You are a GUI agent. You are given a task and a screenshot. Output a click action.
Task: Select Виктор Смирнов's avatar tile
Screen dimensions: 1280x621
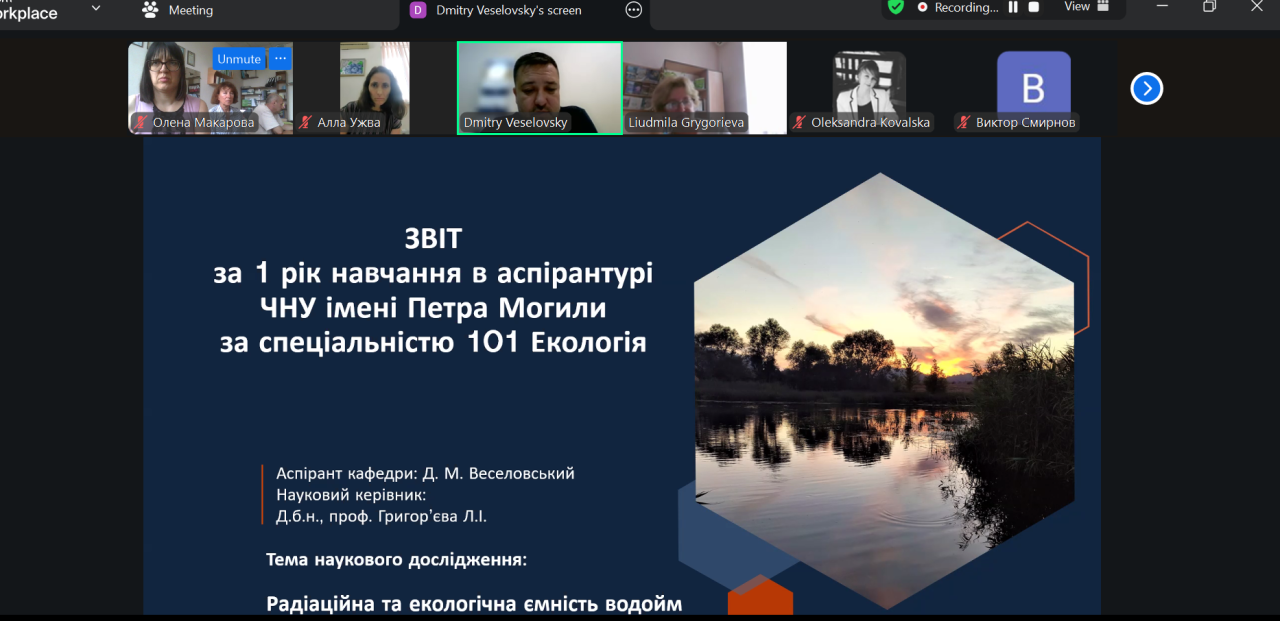[1034, 88]
